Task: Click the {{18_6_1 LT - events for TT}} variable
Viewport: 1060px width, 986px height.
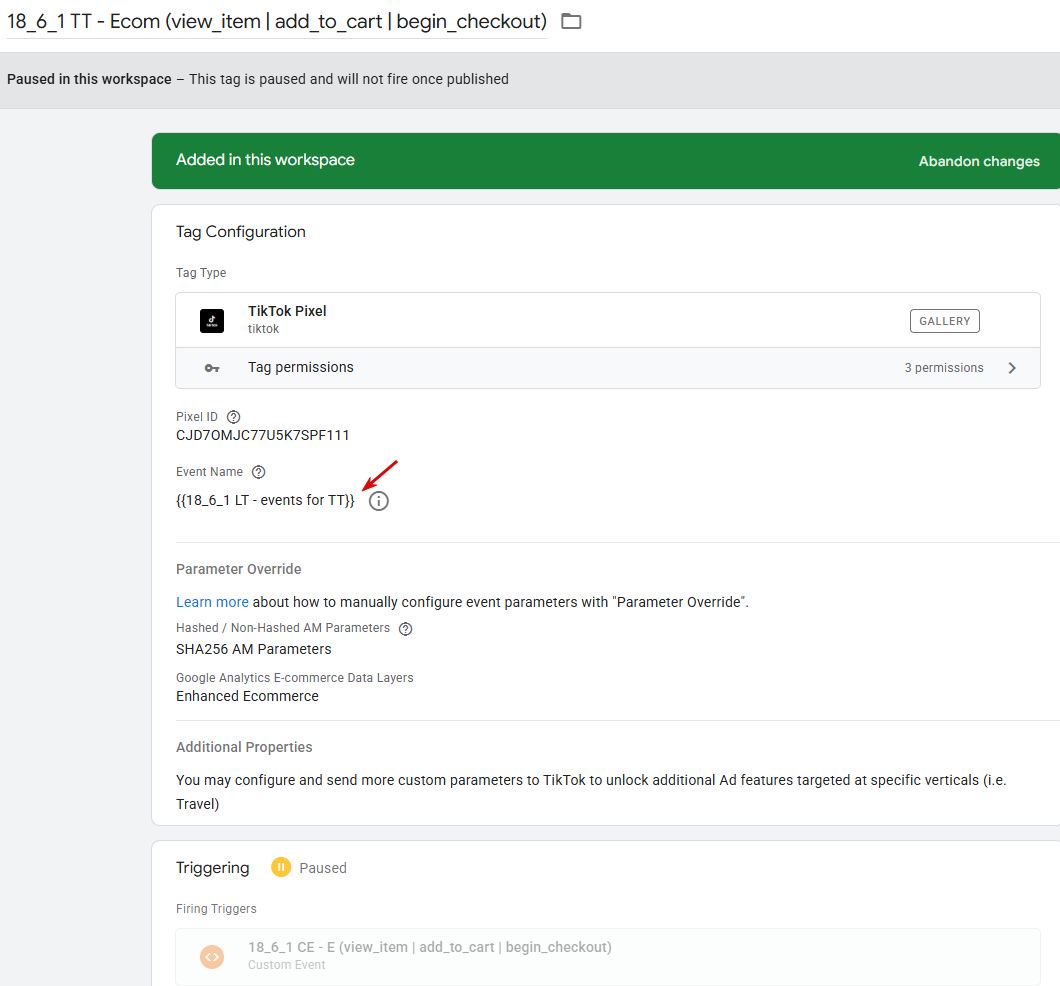Action: click(265, 500)
